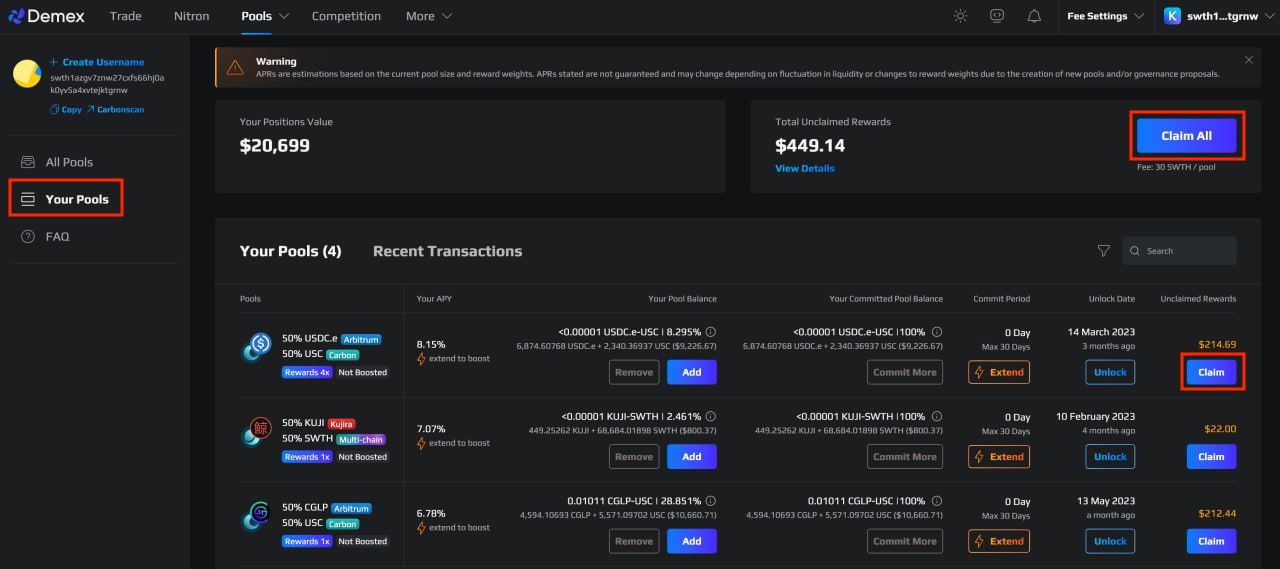
Task: Open Carbonscan link for the address
Action: point(115,109)
